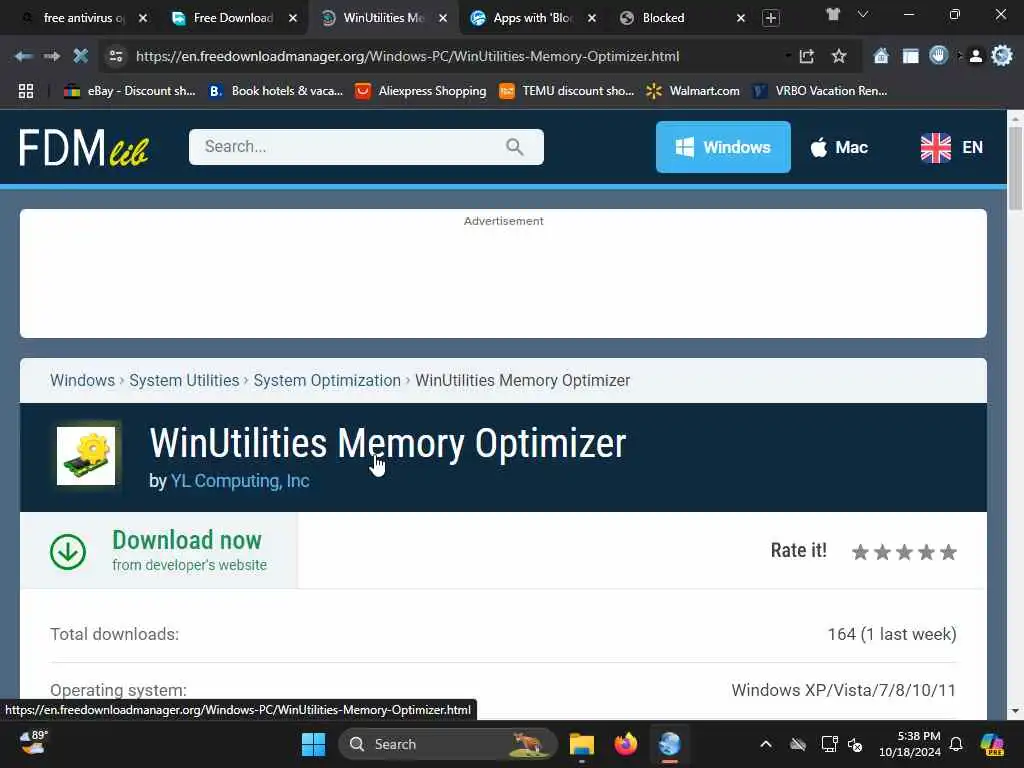The image size is (1024, 768).
Task: Open TEMU discount bookmark
Action: point(566,91)
